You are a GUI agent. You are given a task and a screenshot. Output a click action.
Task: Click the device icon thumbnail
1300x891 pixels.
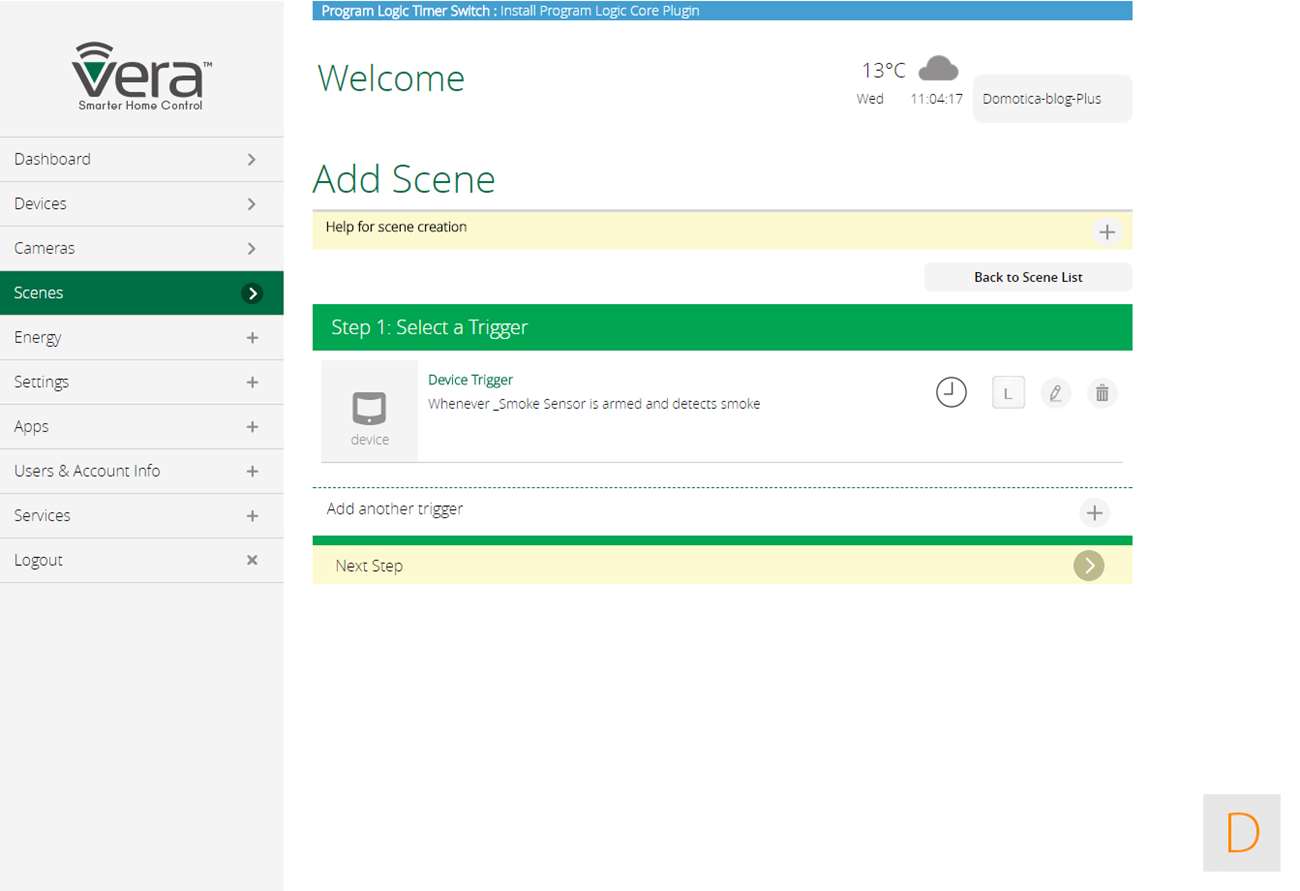369,411
